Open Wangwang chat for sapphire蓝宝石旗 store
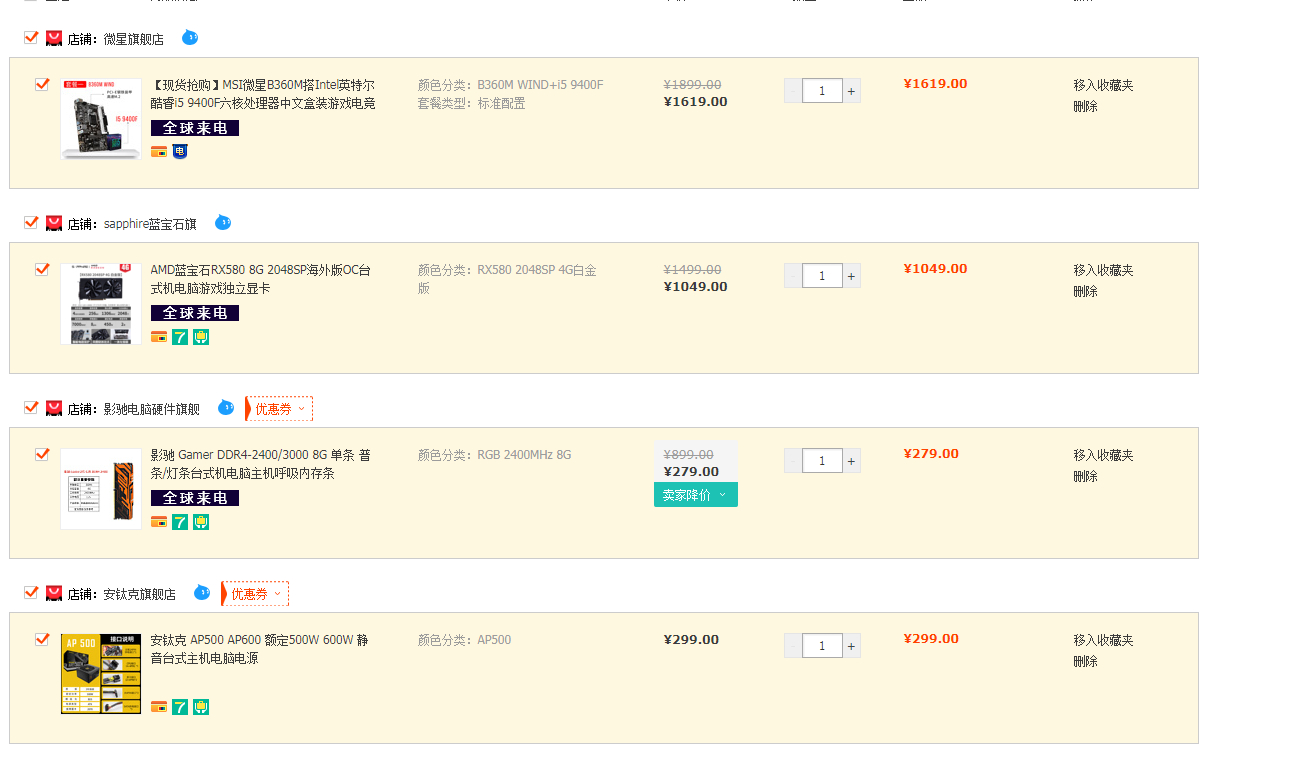1291x778 pixels. 223,222
